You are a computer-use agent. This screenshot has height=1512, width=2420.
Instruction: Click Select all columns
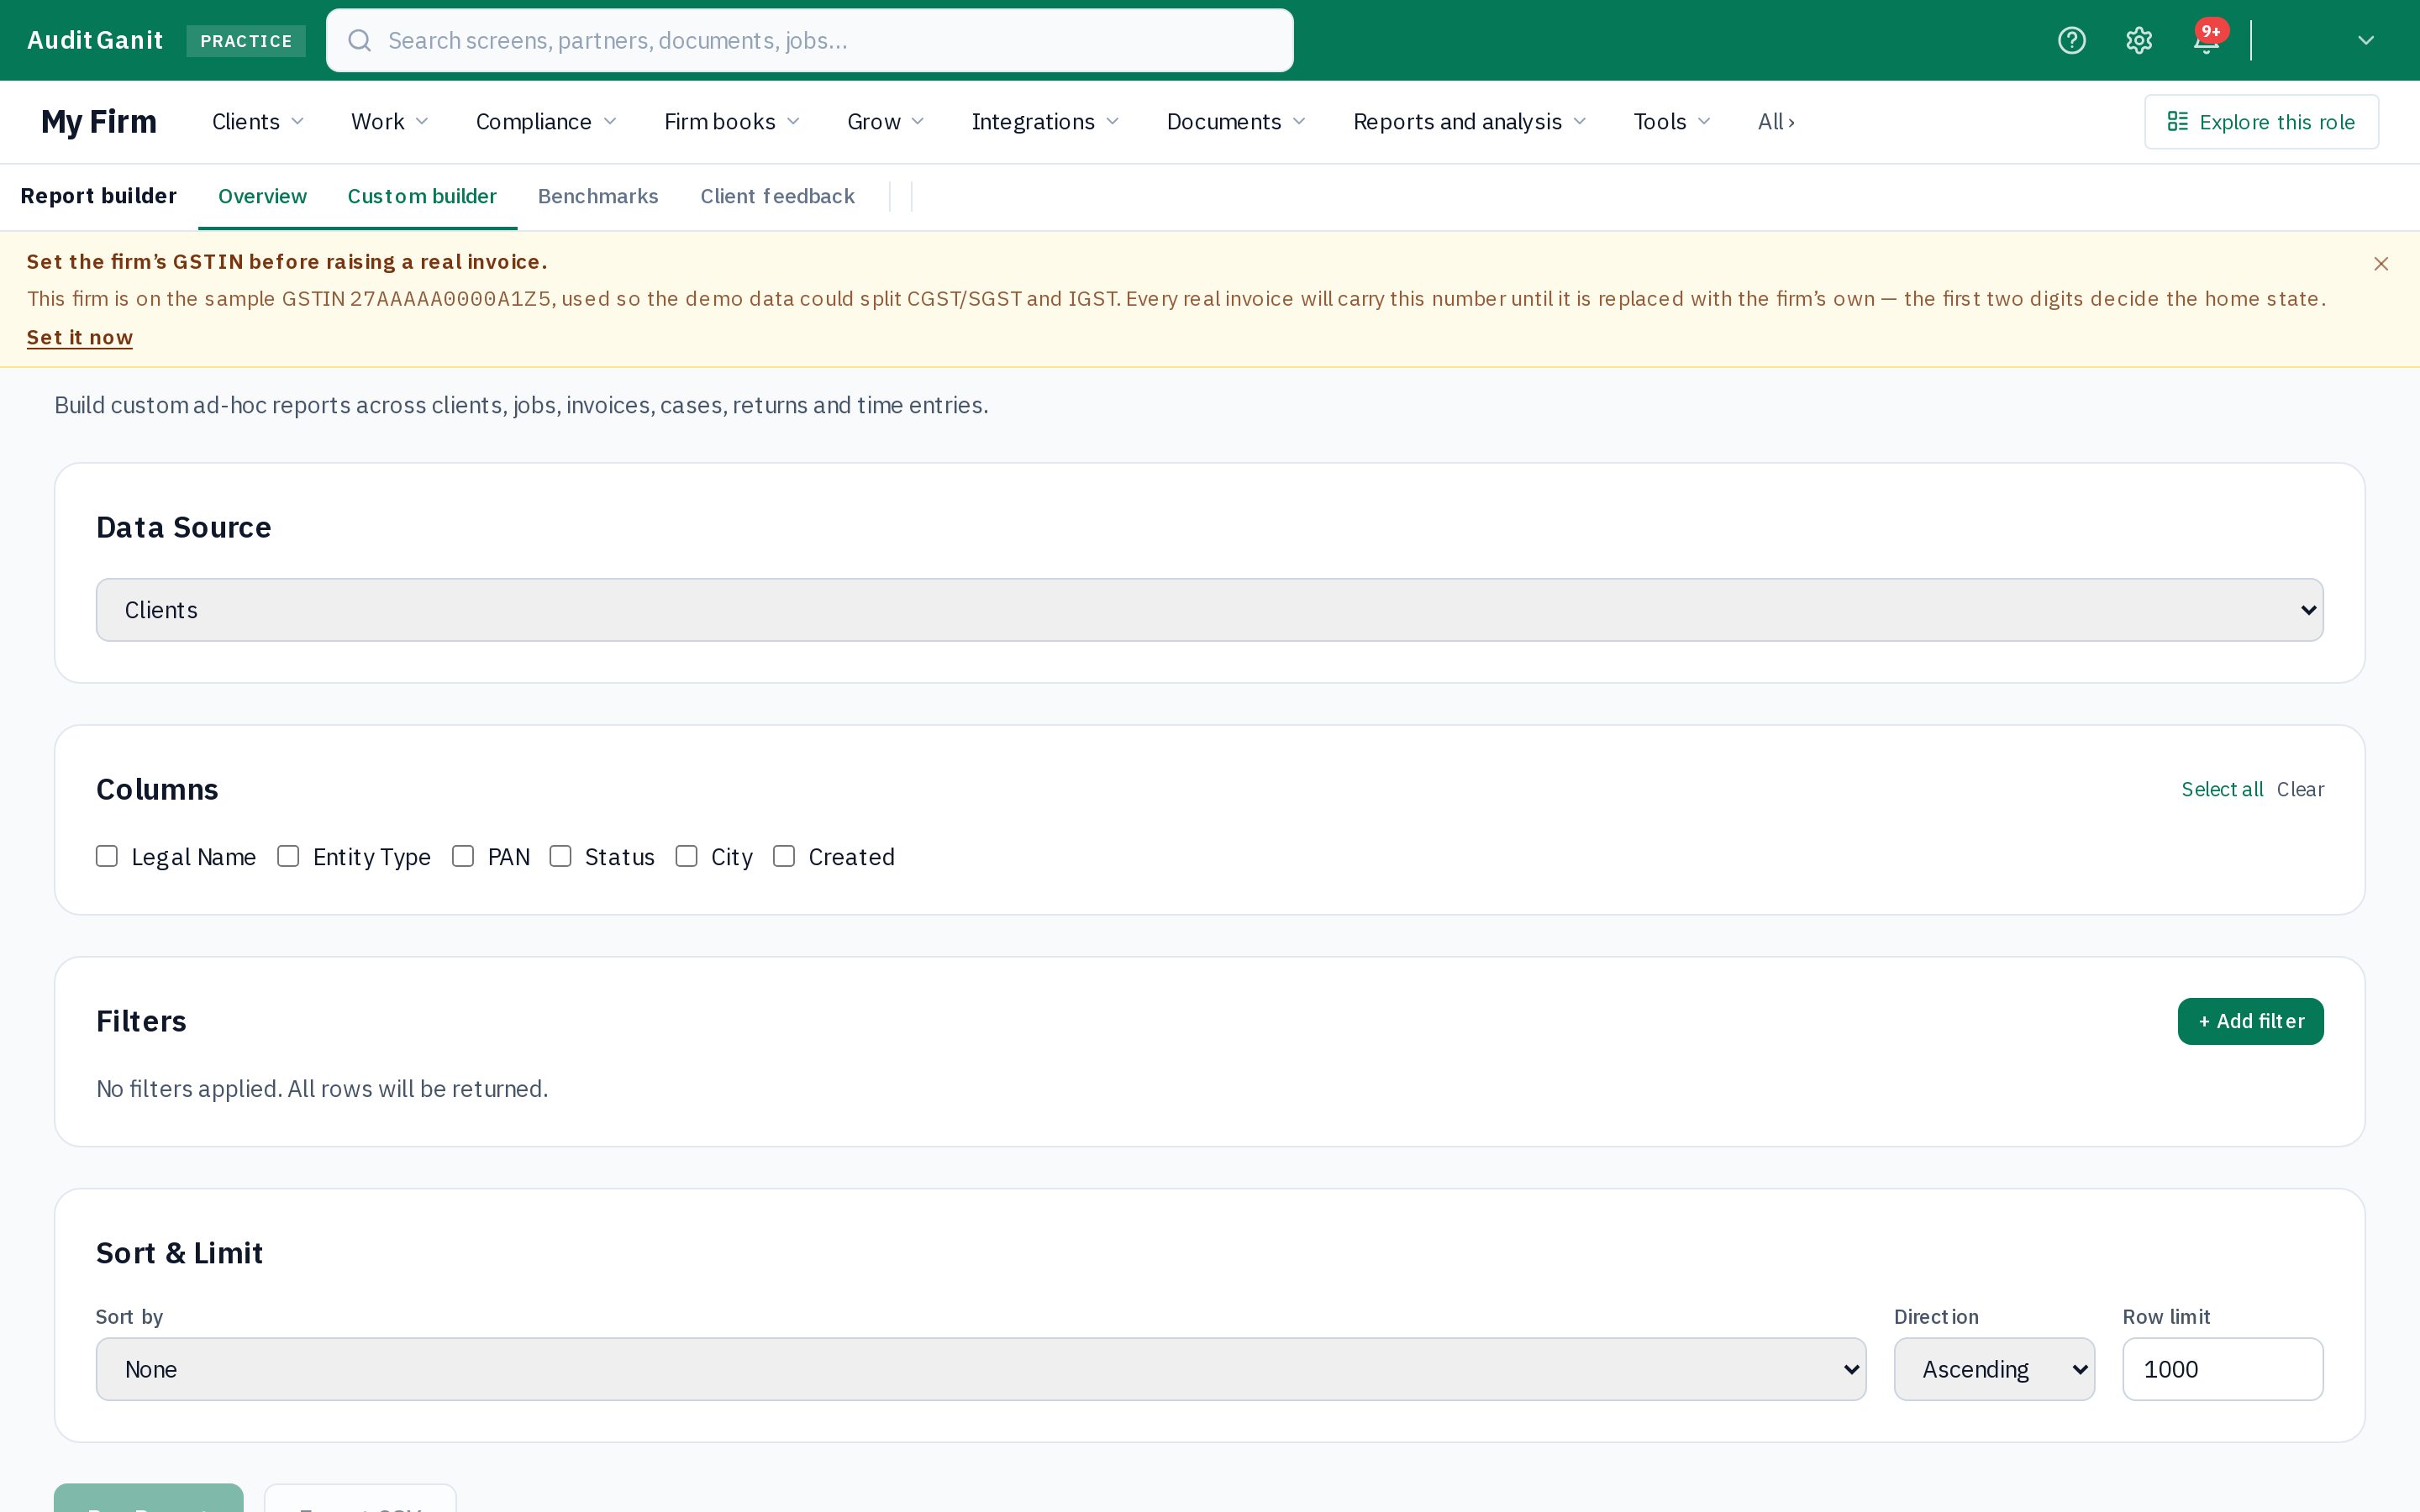tap(2222, 789)
